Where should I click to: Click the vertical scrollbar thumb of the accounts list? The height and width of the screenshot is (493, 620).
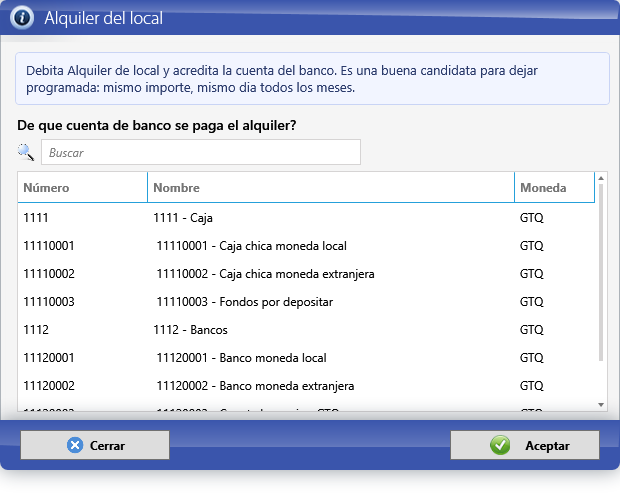(601, 273)
